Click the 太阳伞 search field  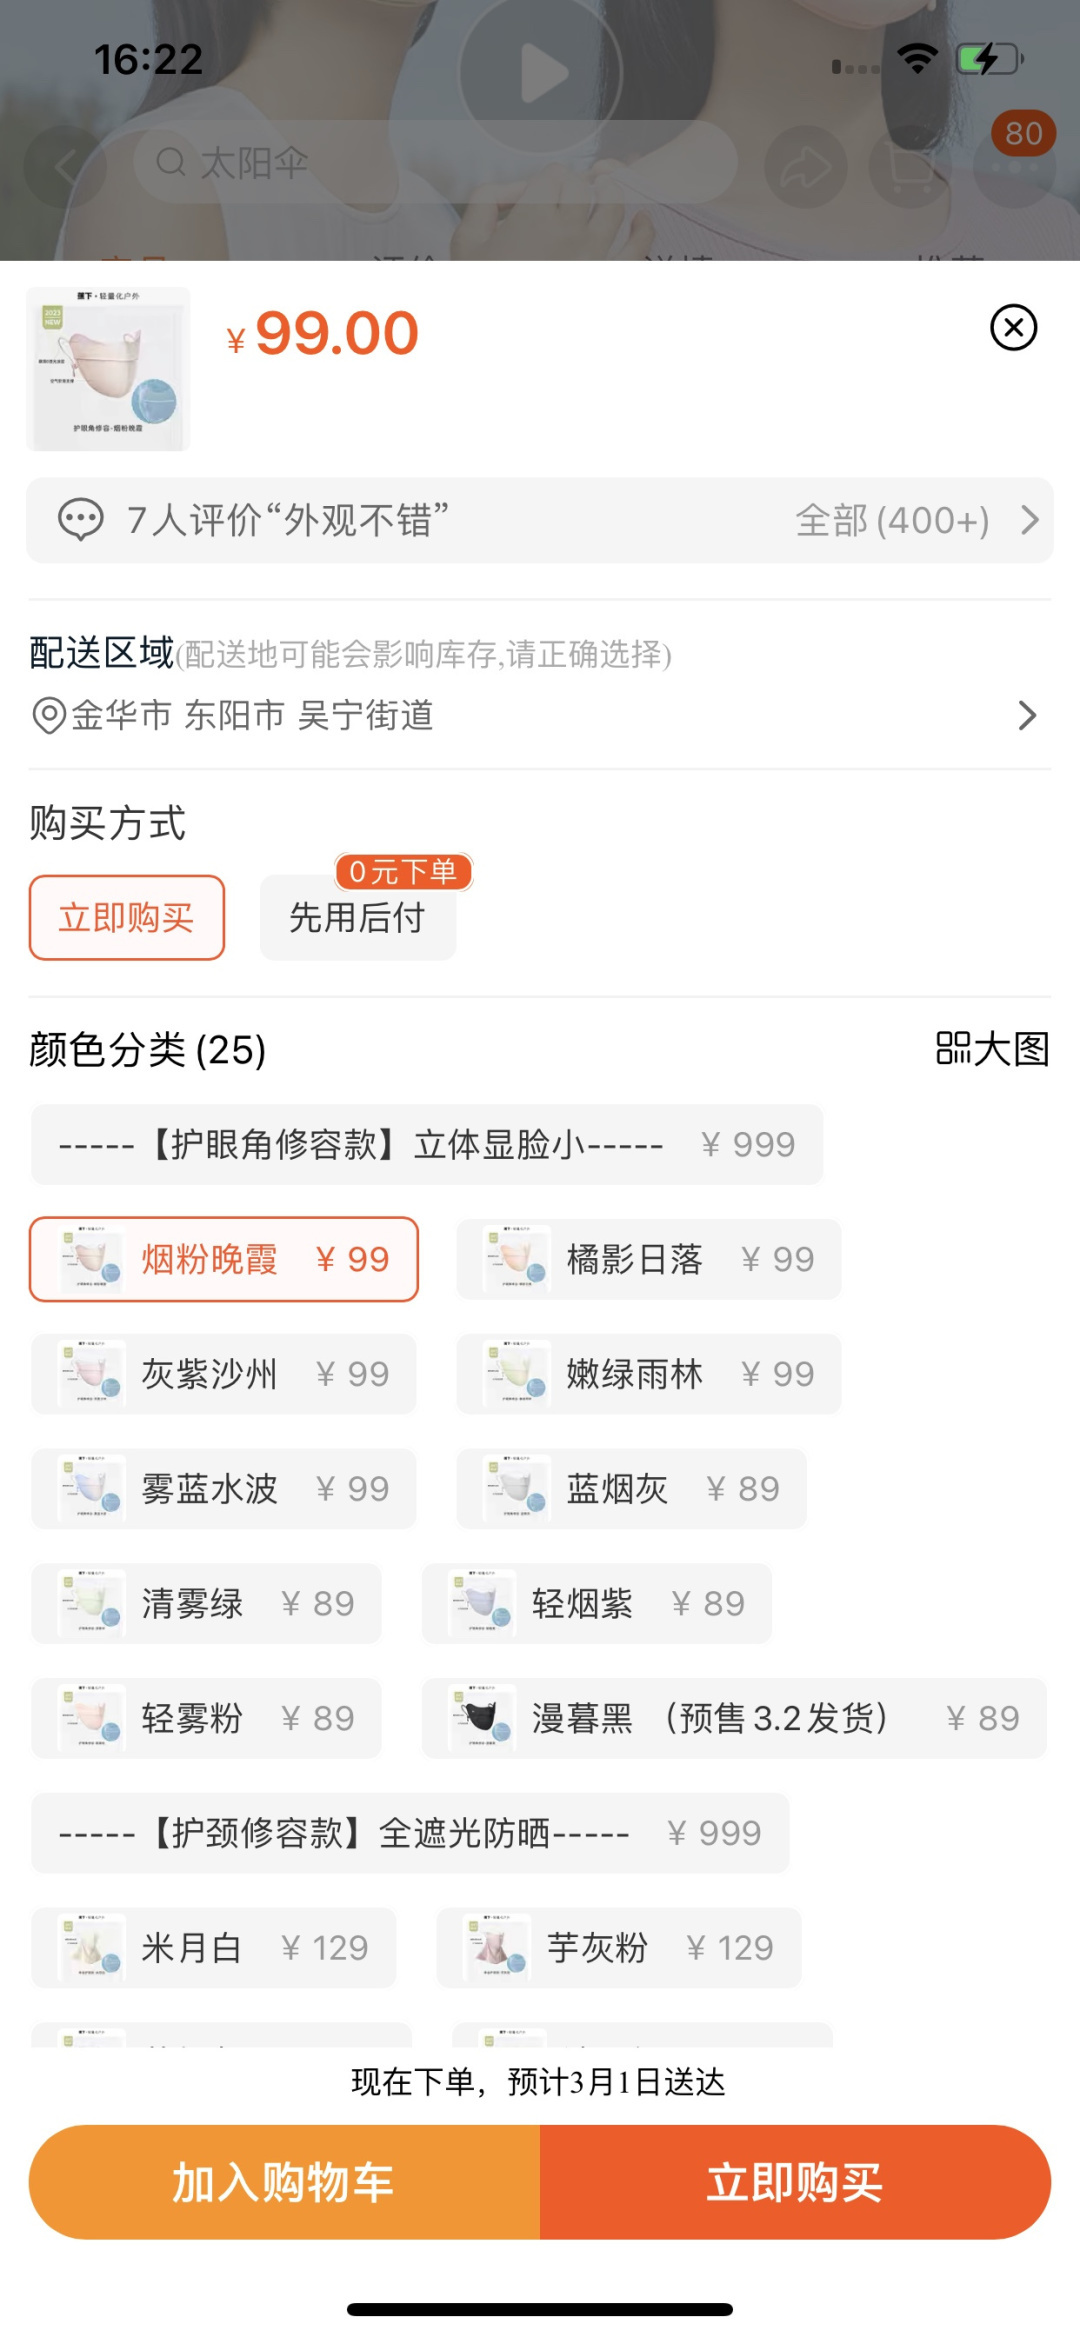pyautogui.click(x=435, y=162)
